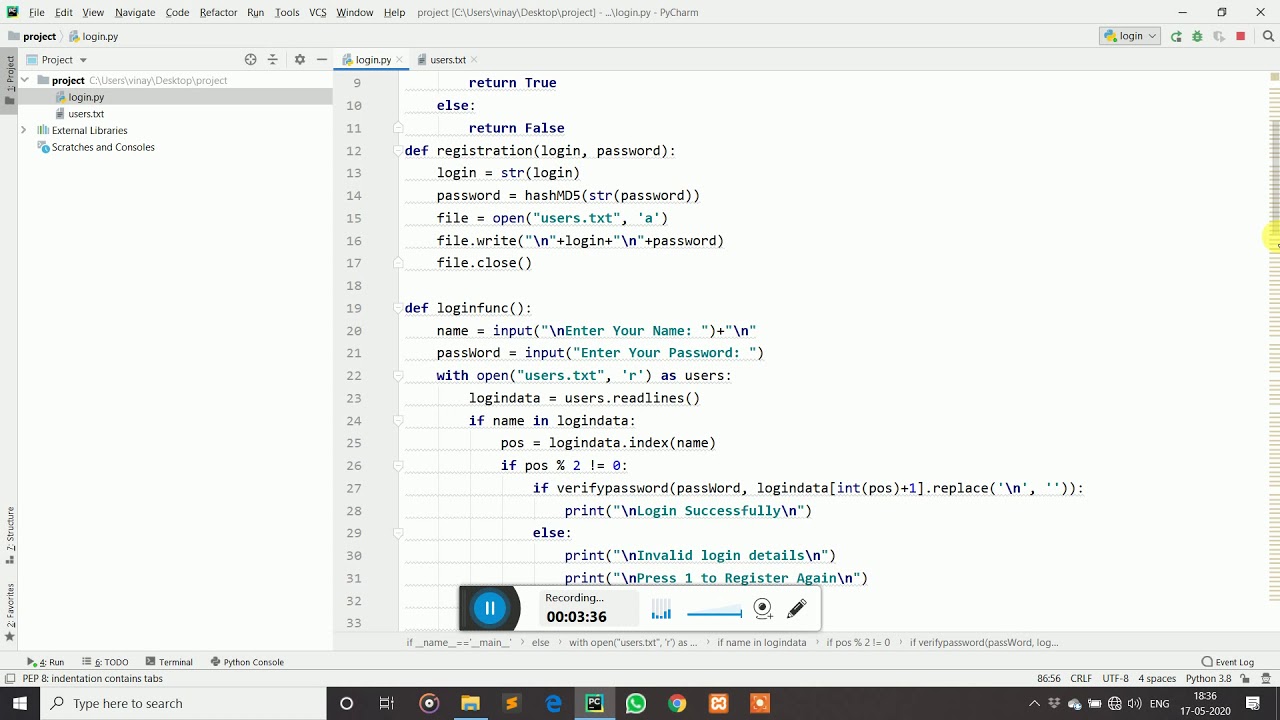1280x720 pixels.
Task: Collapse the project root folder in tree
Action: pos(24,80)
